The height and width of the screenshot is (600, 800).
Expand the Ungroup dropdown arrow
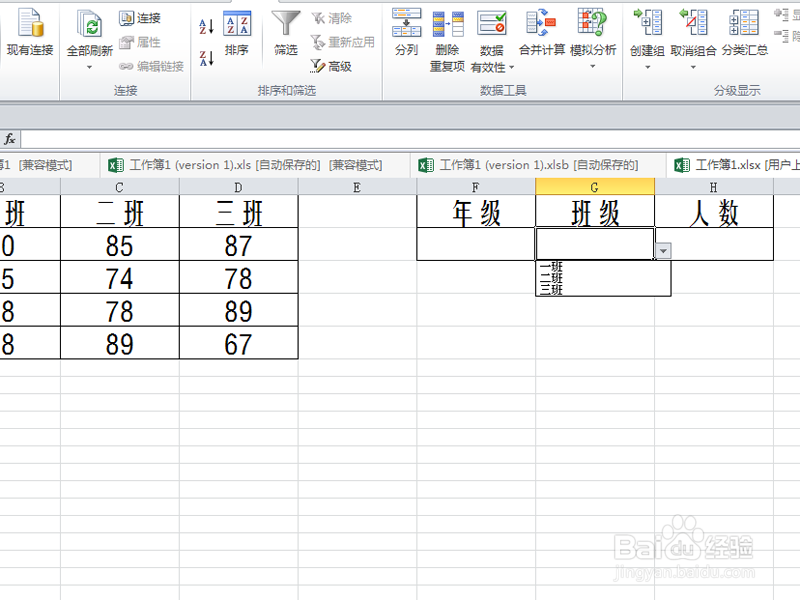pos(693,67)
